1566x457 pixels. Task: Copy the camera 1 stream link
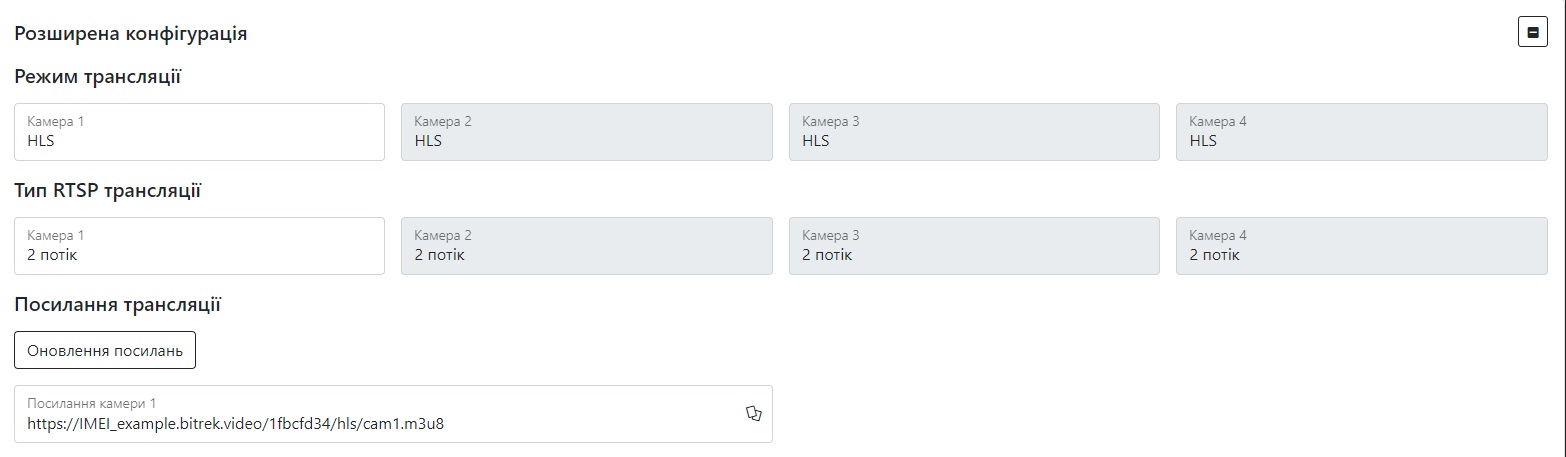(x=754, y=413)
